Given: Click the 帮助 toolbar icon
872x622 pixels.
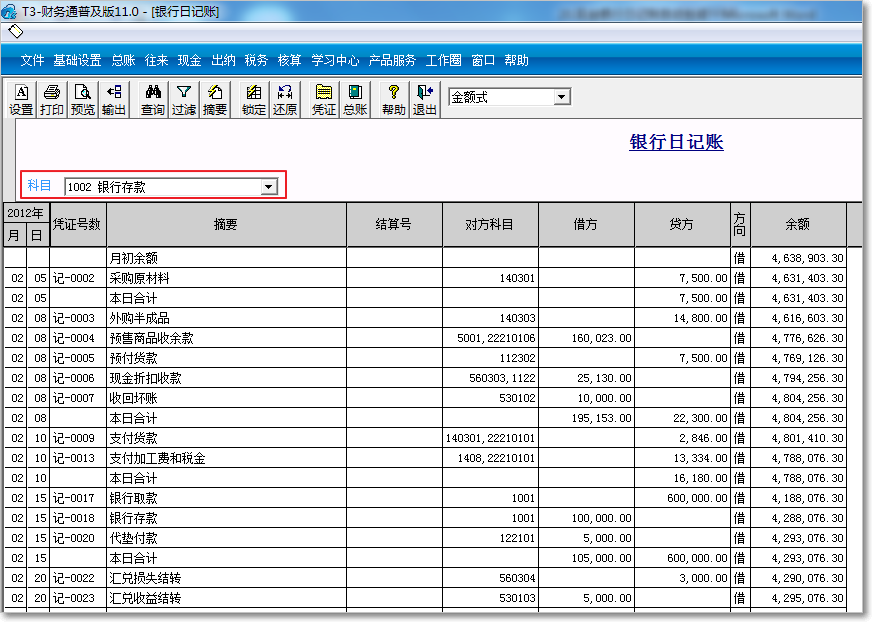Looking at the screenshot, I should click(x=391, y=97).
